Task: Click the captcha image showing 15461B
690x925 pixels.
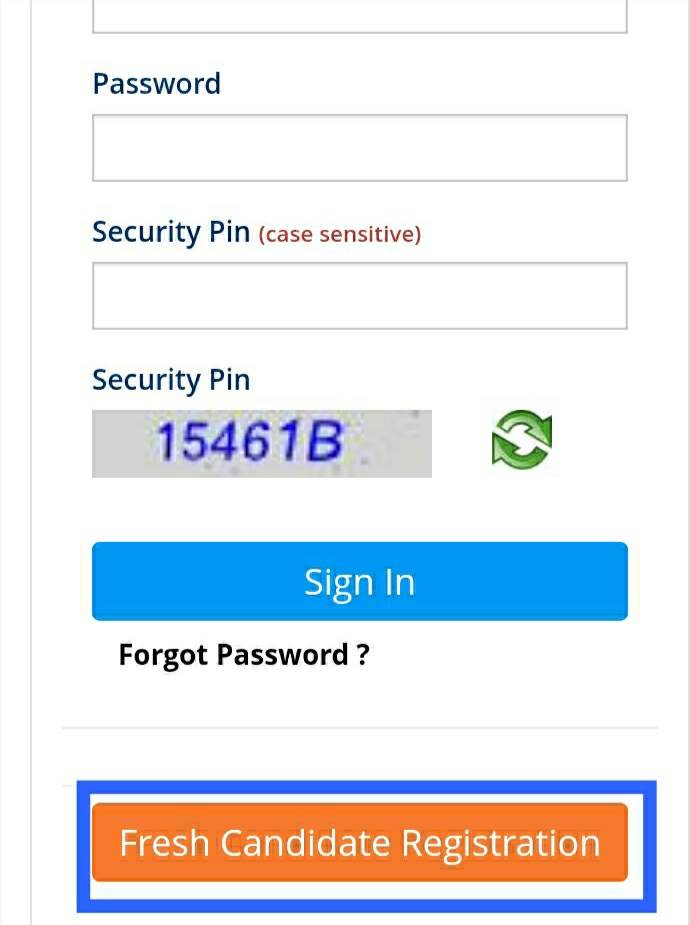Action: tap(261, 443)
